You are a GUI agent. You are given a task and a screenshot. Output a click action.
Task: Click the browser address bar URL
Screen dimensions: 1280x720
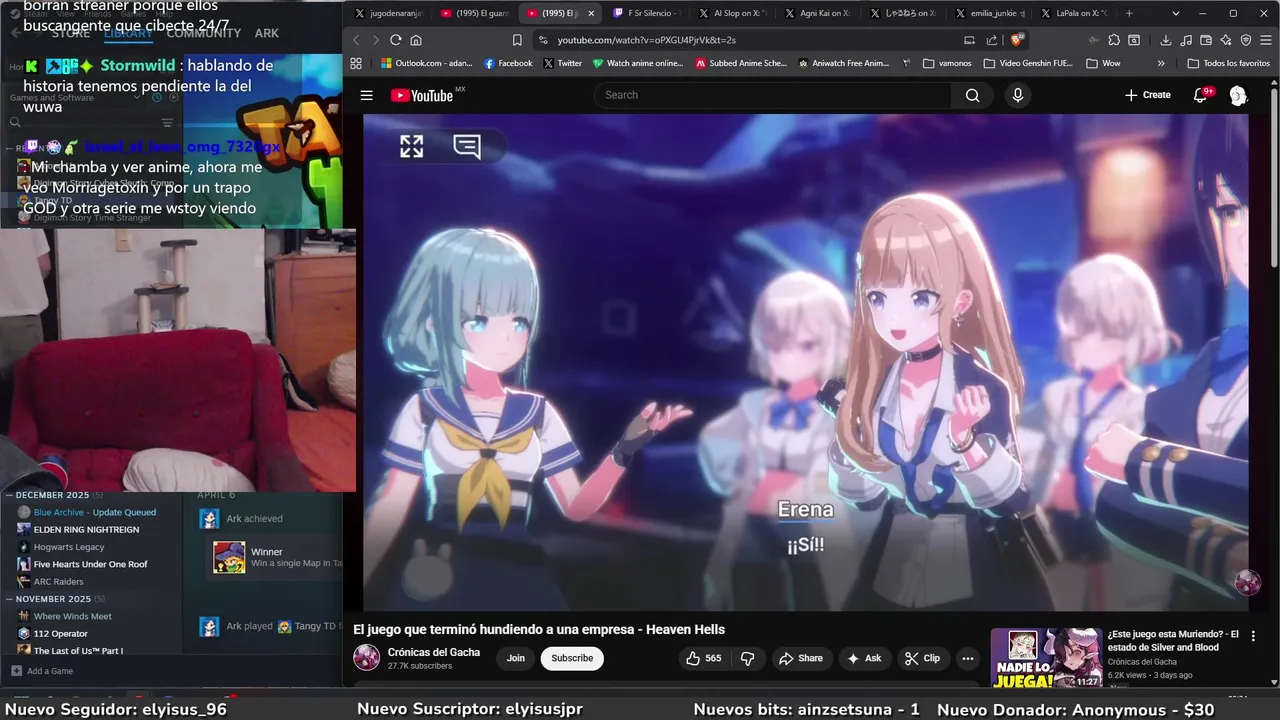(x=646, y=40)
